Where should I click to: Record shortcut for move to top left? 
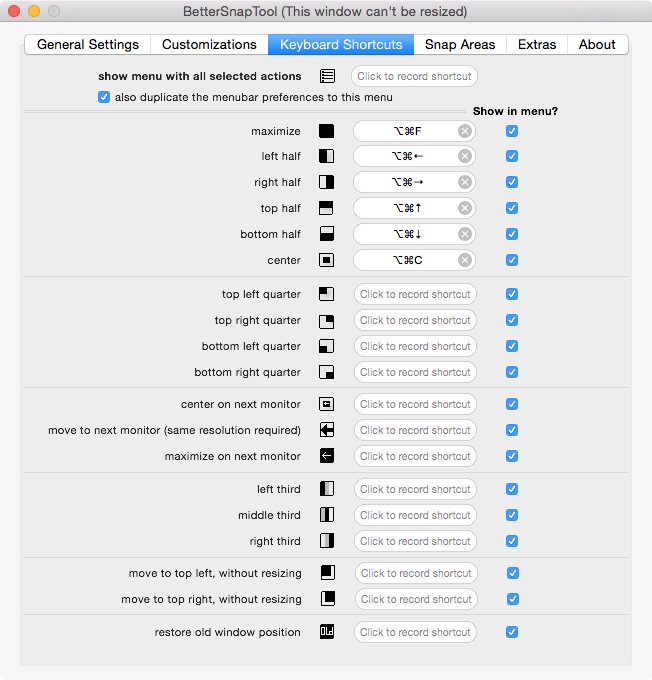416,573
